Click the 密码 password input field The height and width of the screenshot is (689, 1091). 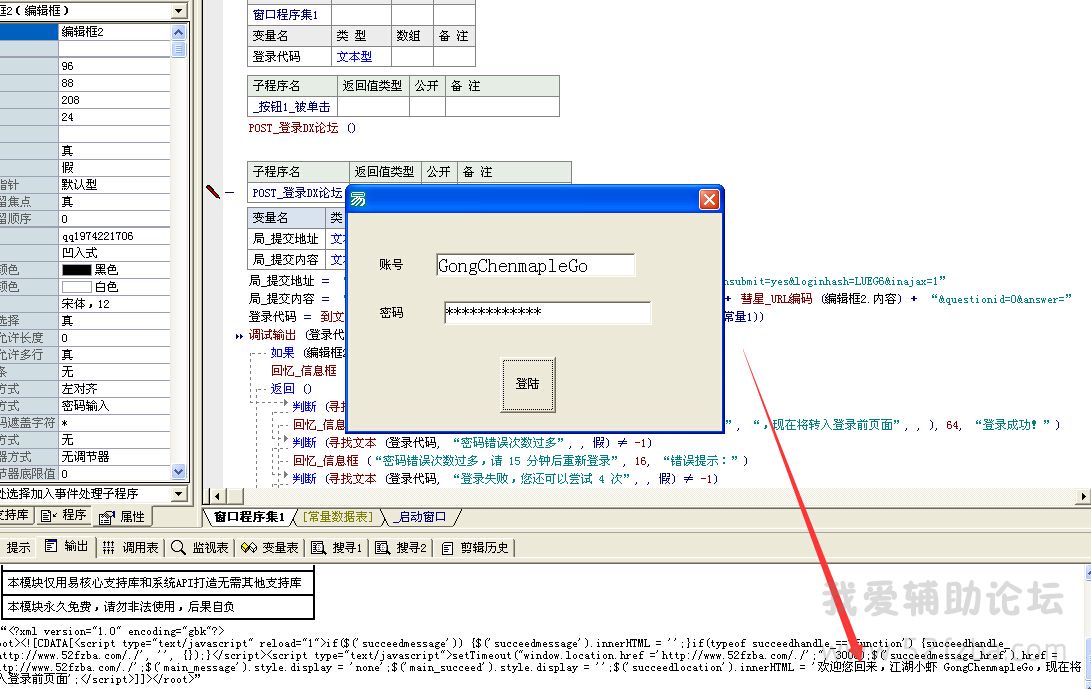pyautogui.click(x=547, y=313)
